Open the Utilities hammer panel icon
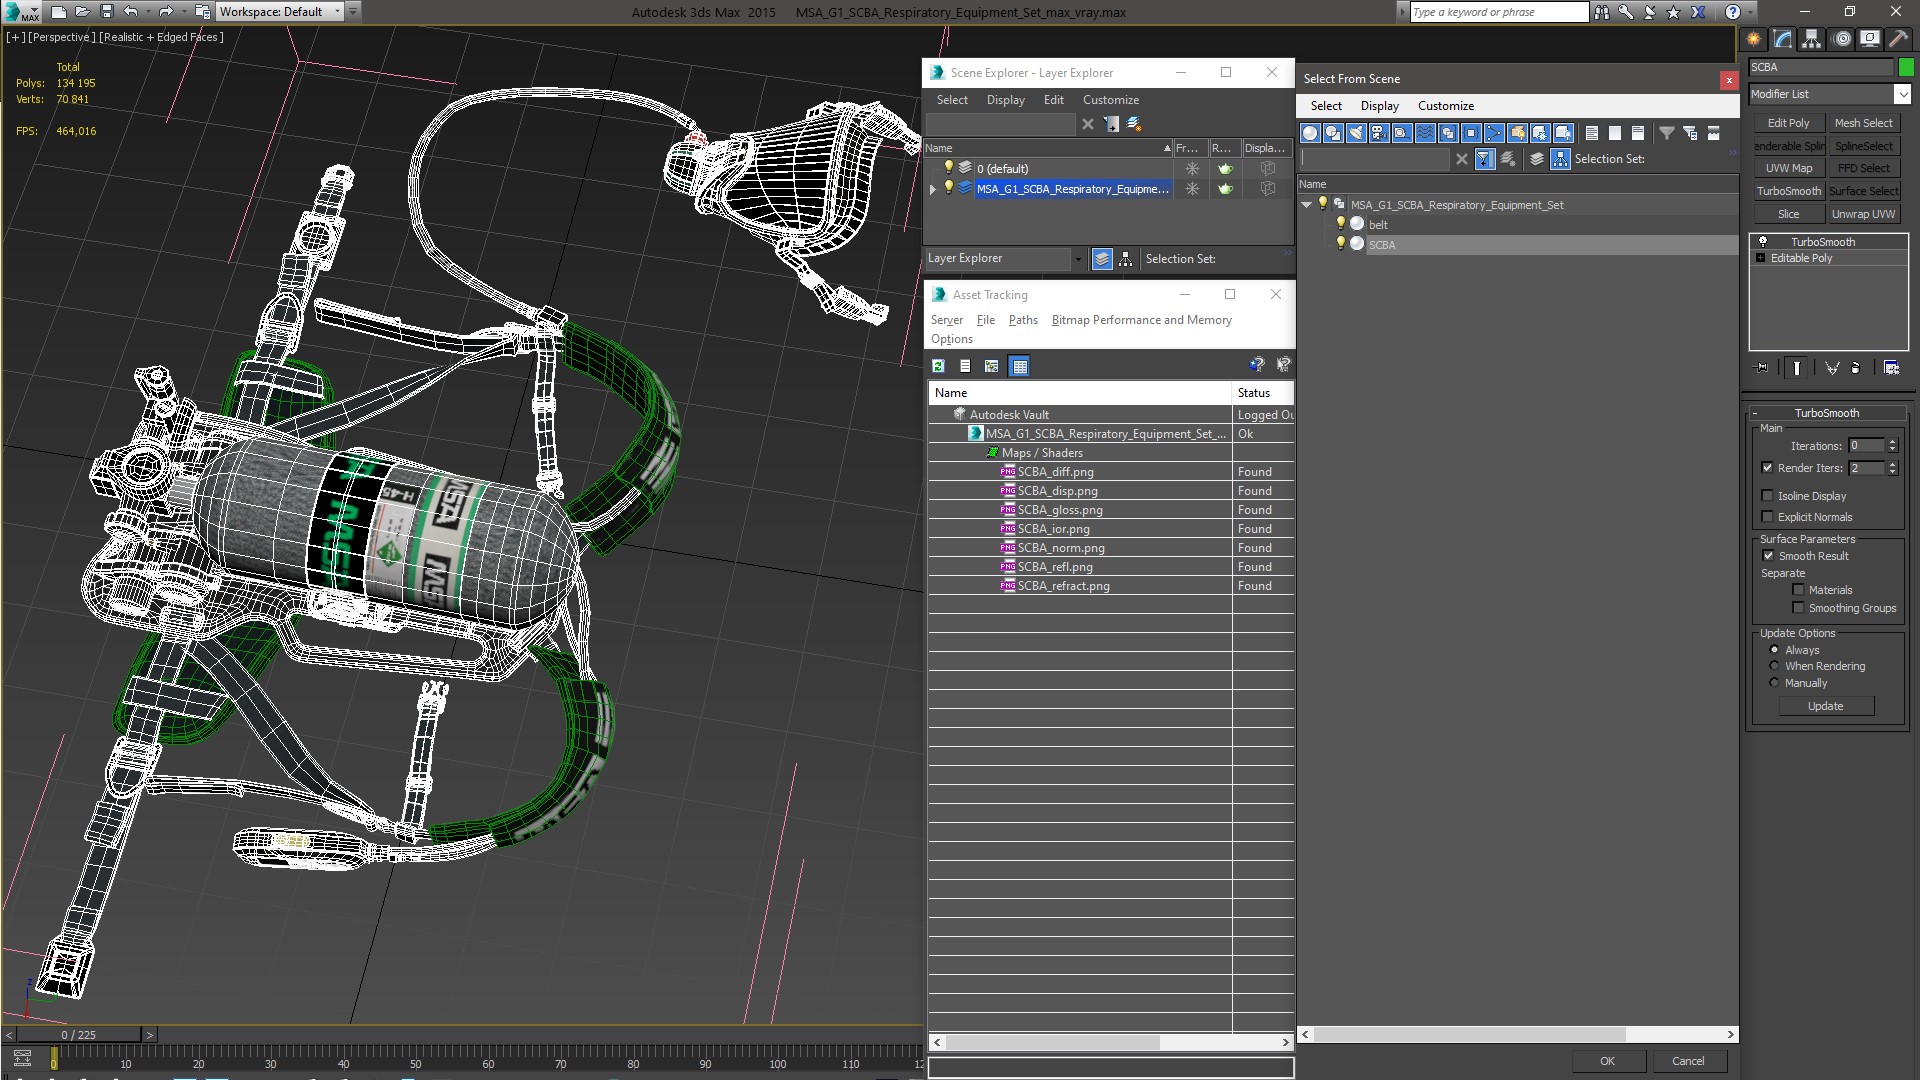1920x1080 pixels. point(1898,39)
